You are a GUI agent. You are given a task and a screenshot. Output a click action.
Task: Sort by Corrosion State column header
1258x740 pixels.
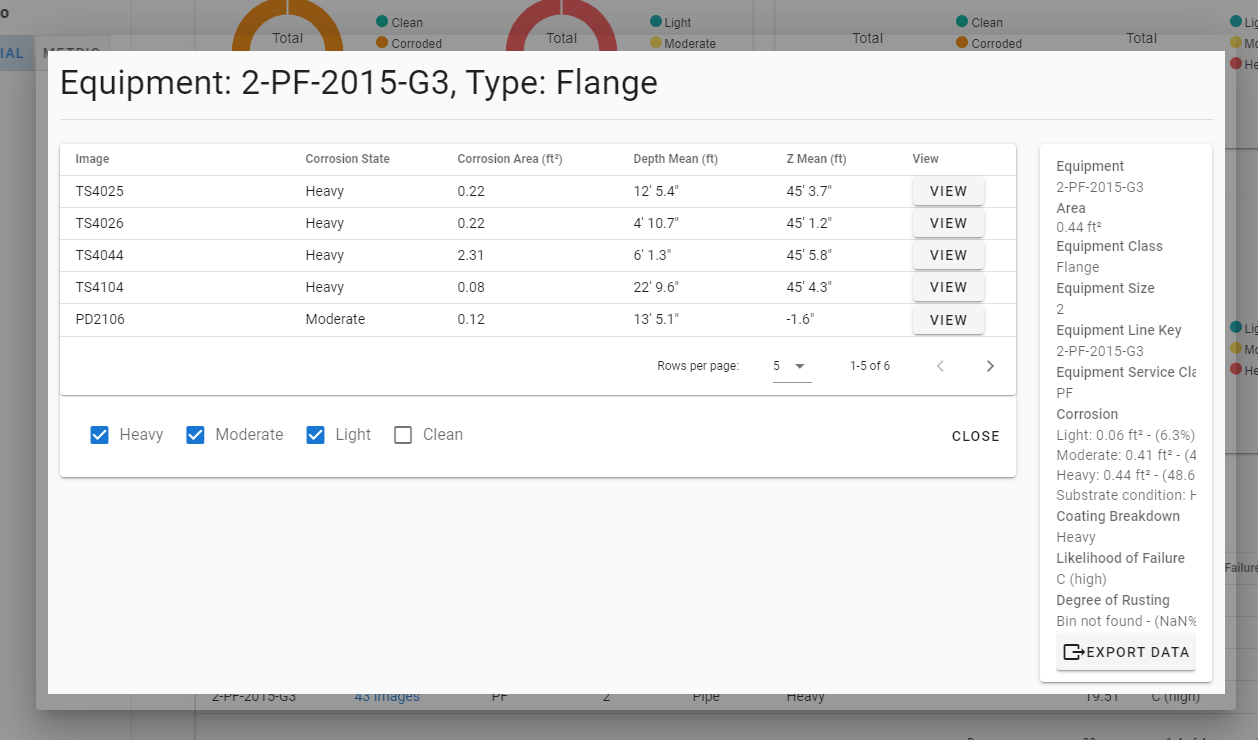pos(347,159)
